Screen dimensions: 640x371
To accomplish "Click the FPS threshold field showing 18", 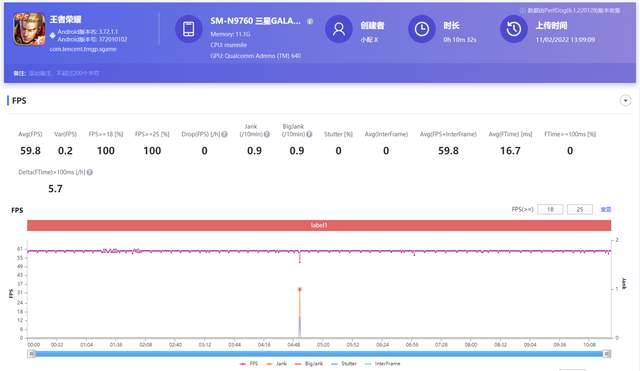I will (x=550, y=209).
